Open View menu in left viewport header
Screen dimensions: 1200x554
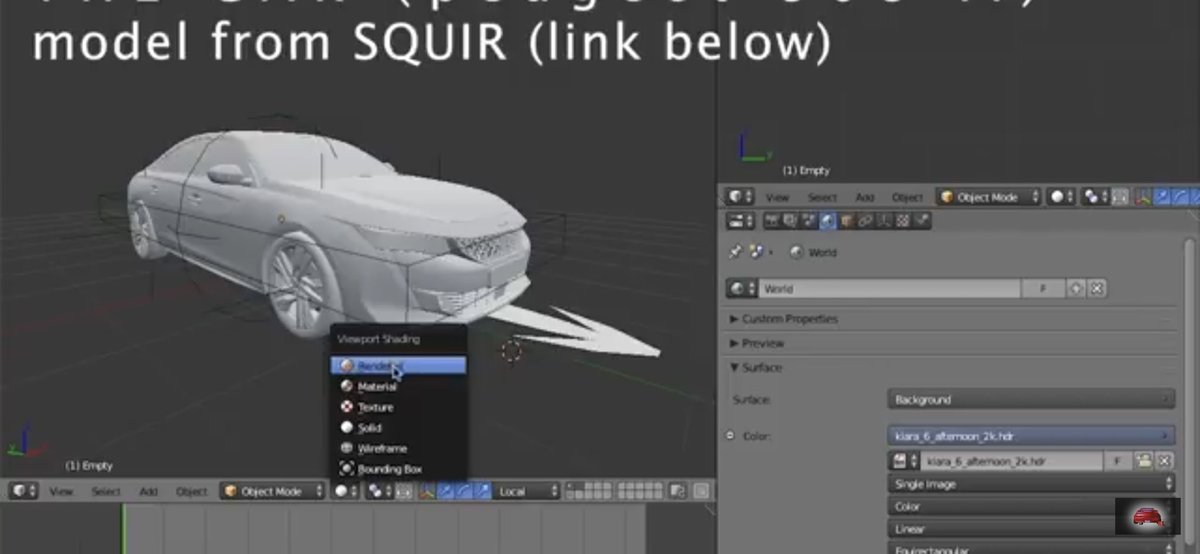click(62, 491)
